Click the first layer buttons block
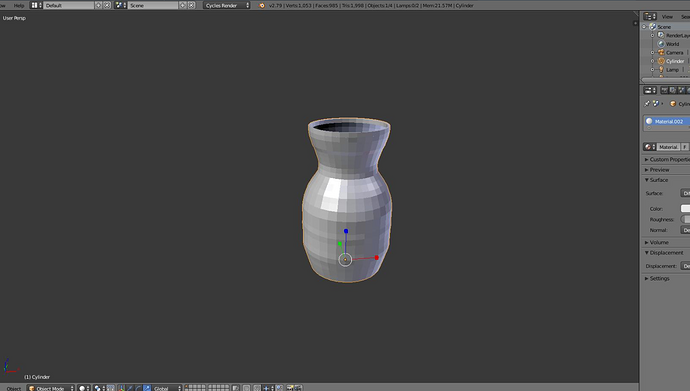This screenshot has width=690, height=391. click(195, 387)
